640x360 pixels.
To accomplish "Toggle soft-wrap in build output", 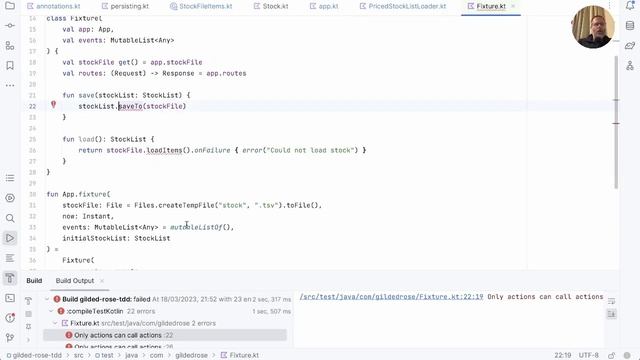I will pyautogui.click(x=611, y=301).
